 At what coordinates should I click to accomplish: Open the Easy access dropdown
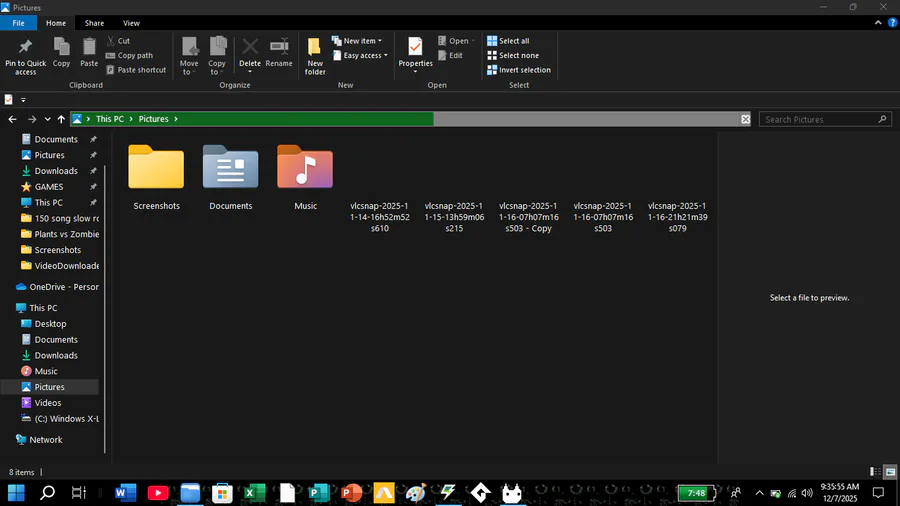[x=360, y=55]
